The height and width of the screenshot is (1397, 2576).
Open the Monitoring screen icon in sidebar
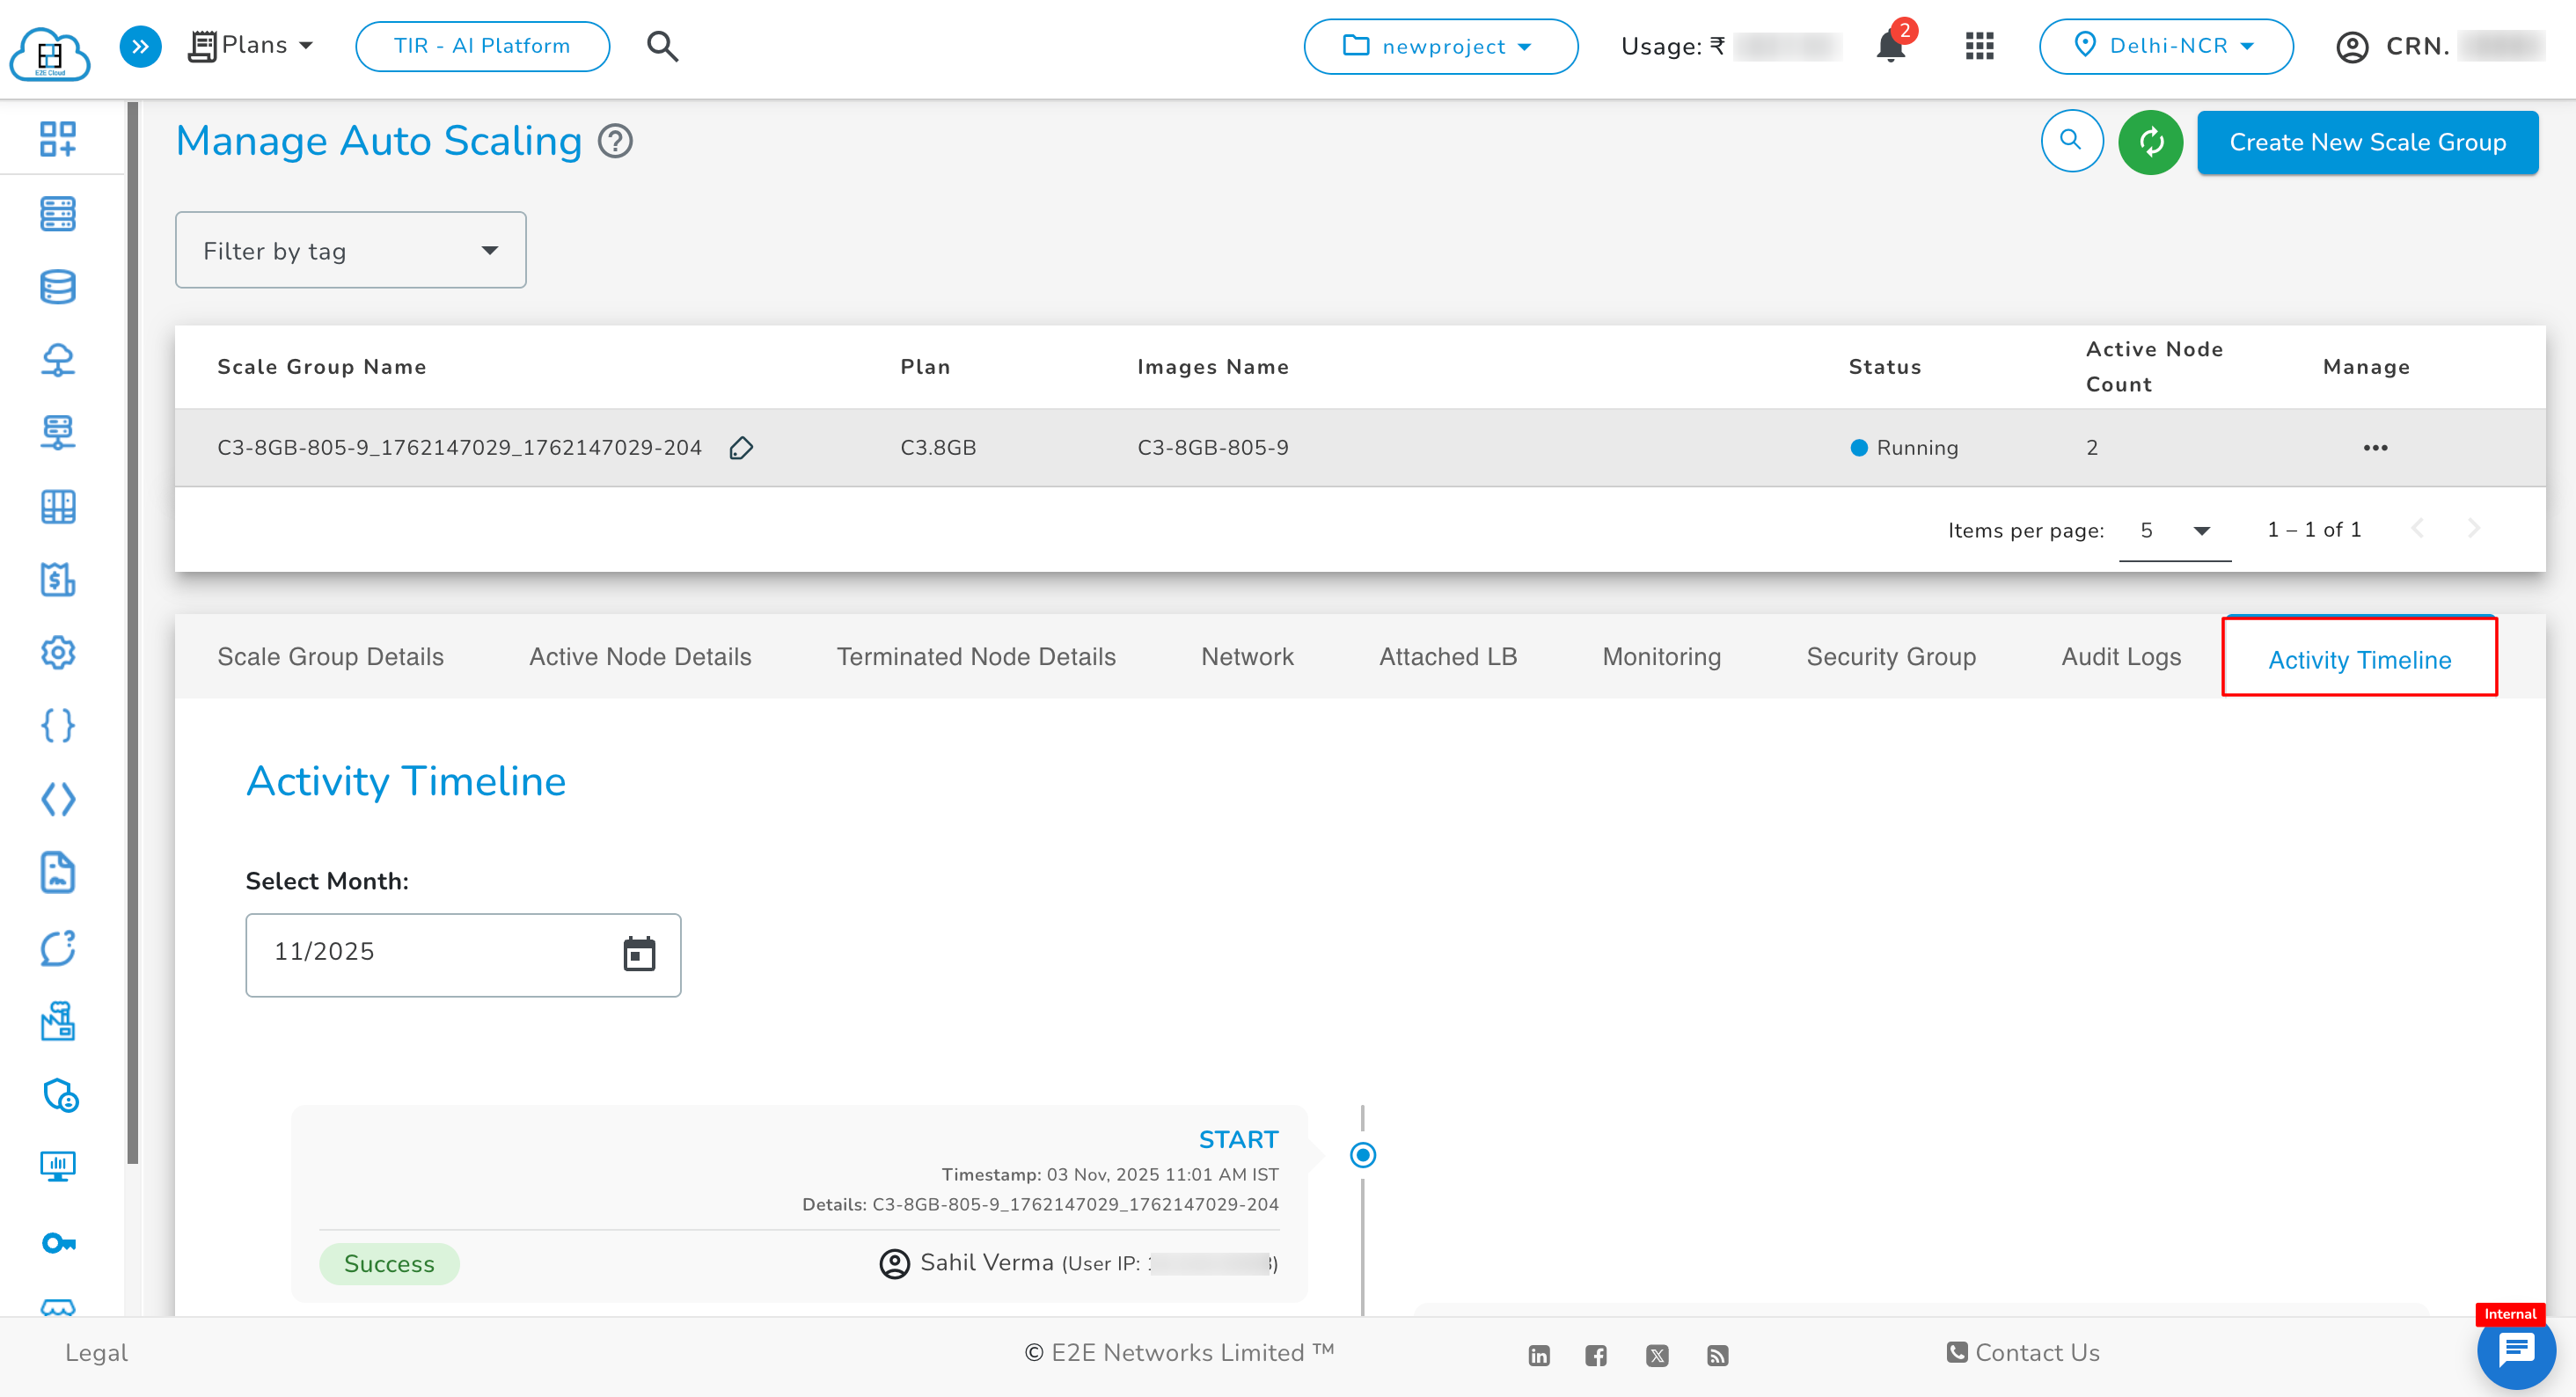point(57,1166)
